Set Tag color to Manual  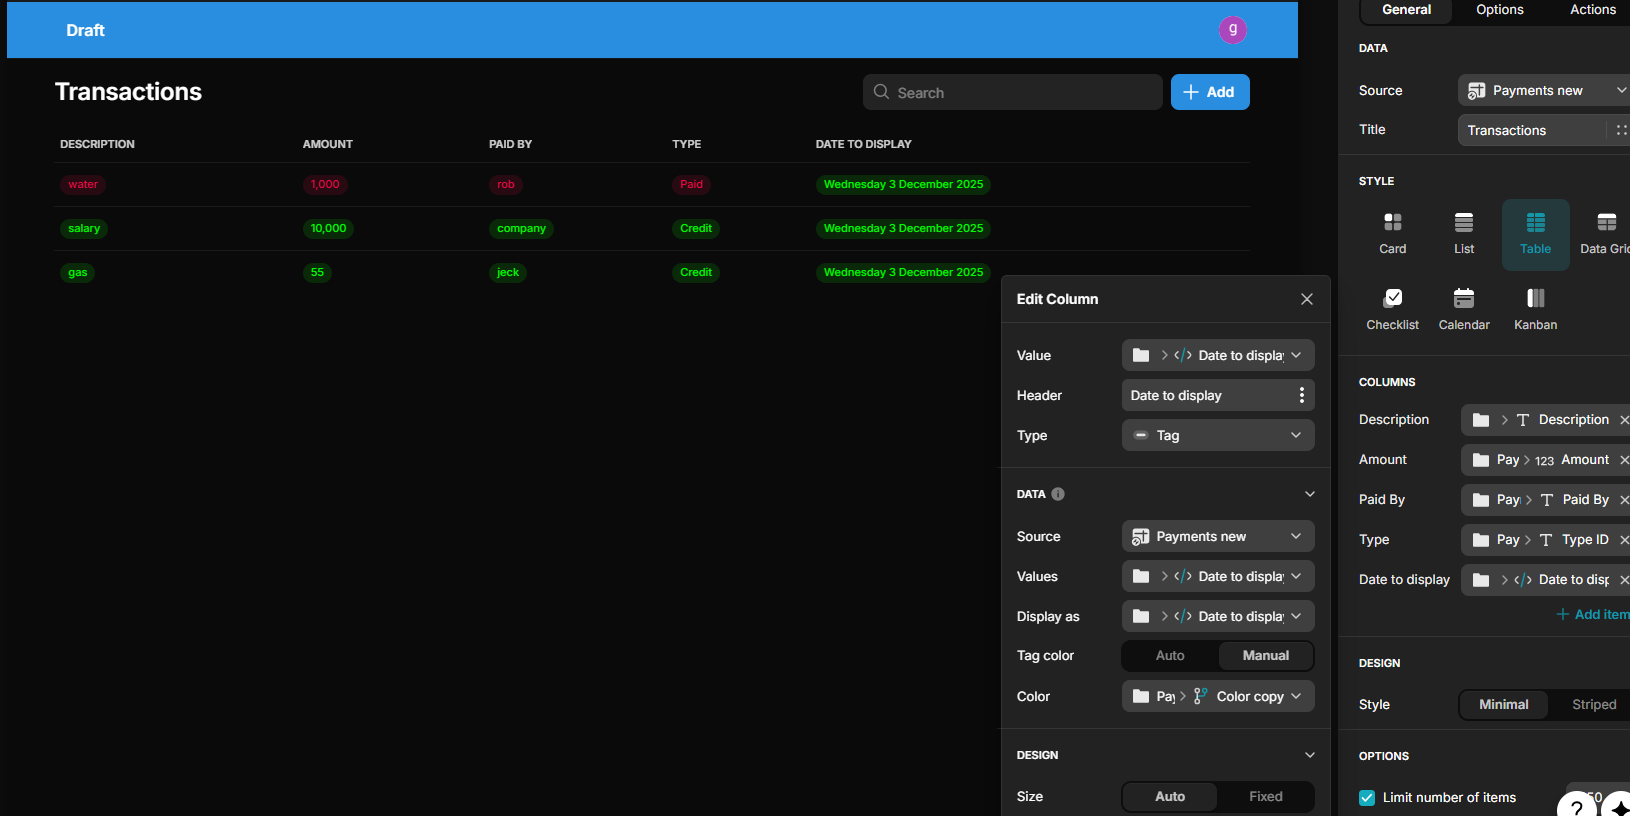1266,656
